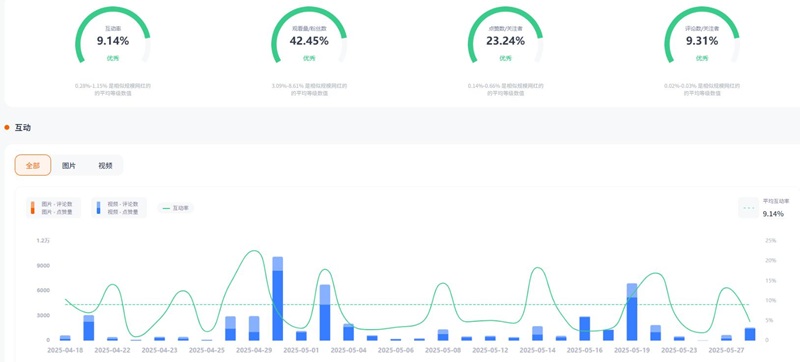
Task: Switch to the 图片 tab
Action: [x=69, y=165]
